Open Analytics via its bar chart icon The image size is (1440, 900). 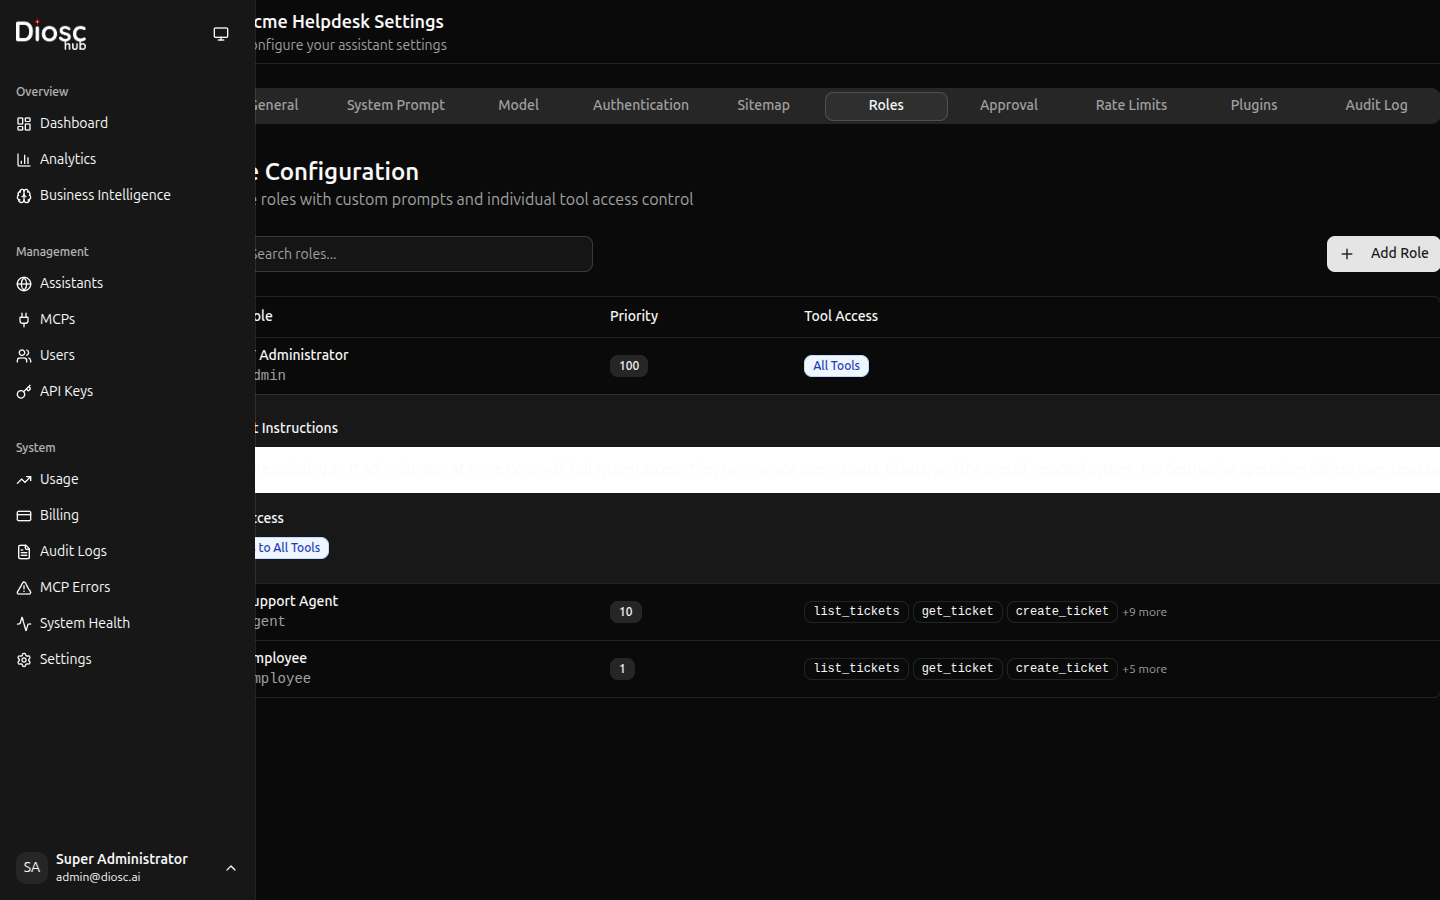(24, 160)
